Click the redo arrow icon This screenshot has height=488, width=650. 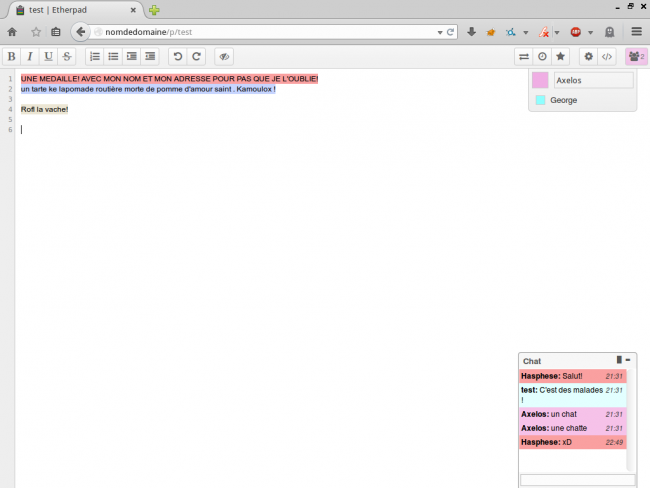click(197, 57)
